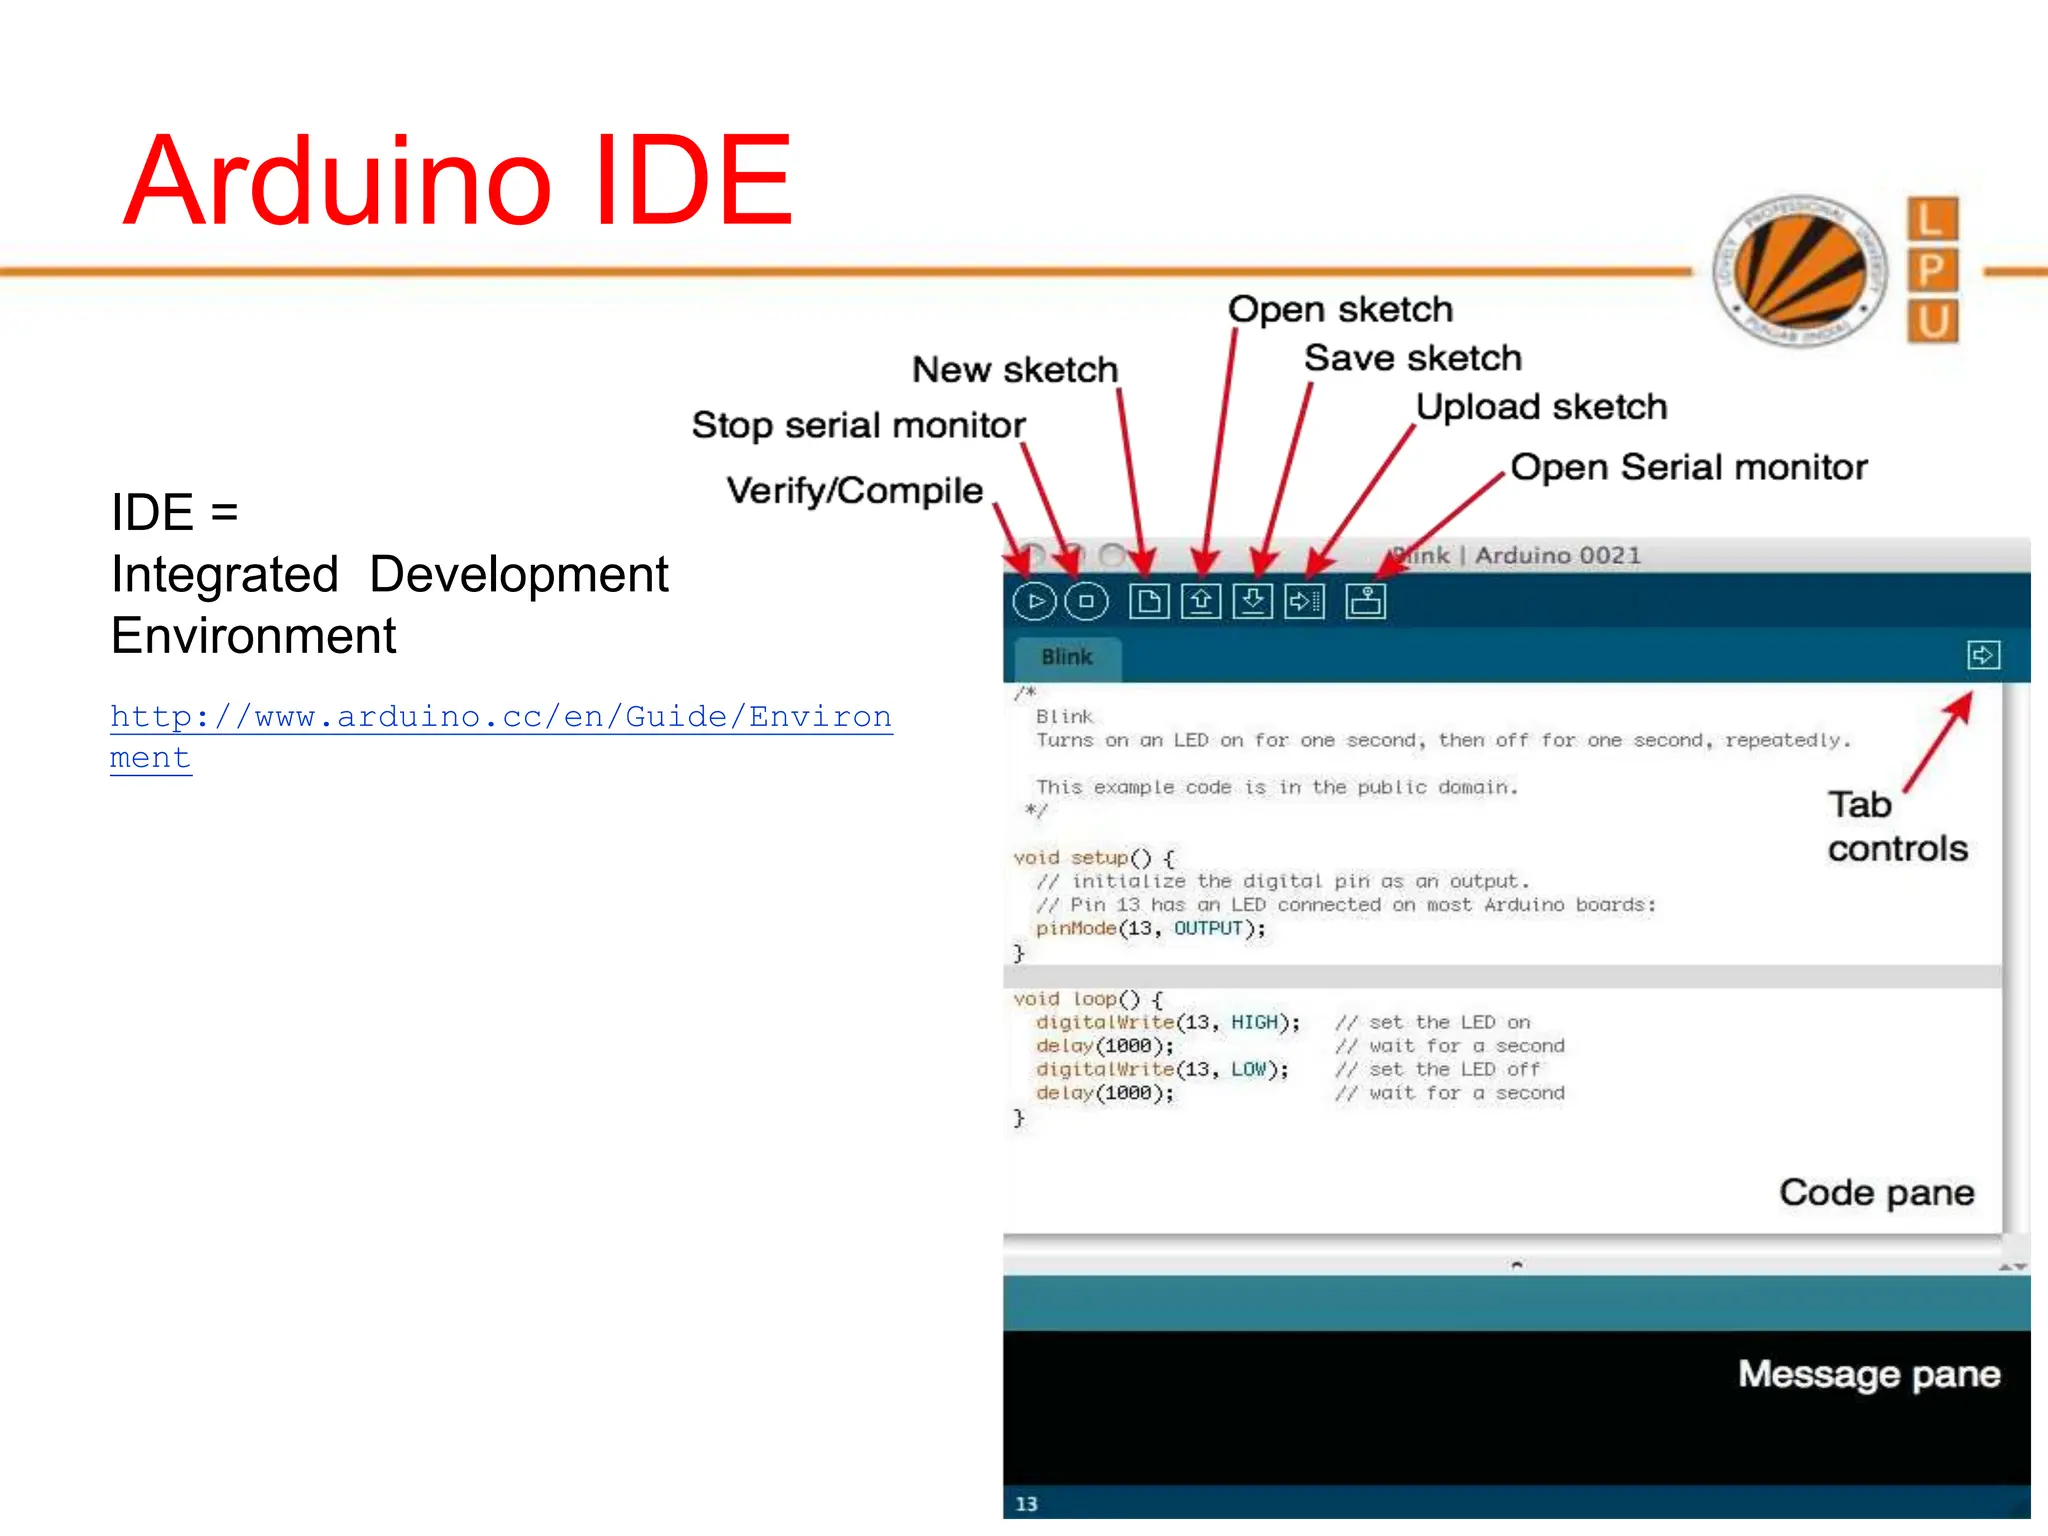Switch to the Blink sketch tab

click(x=1067, y=657)
